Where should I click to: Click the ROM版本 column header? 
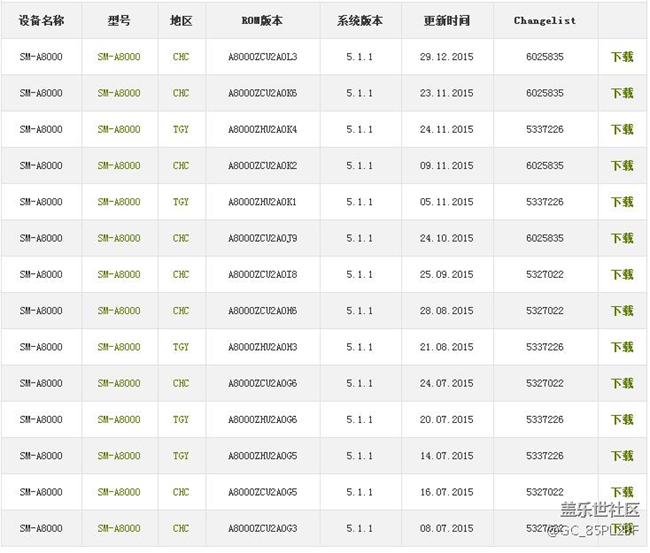(262, 20)
